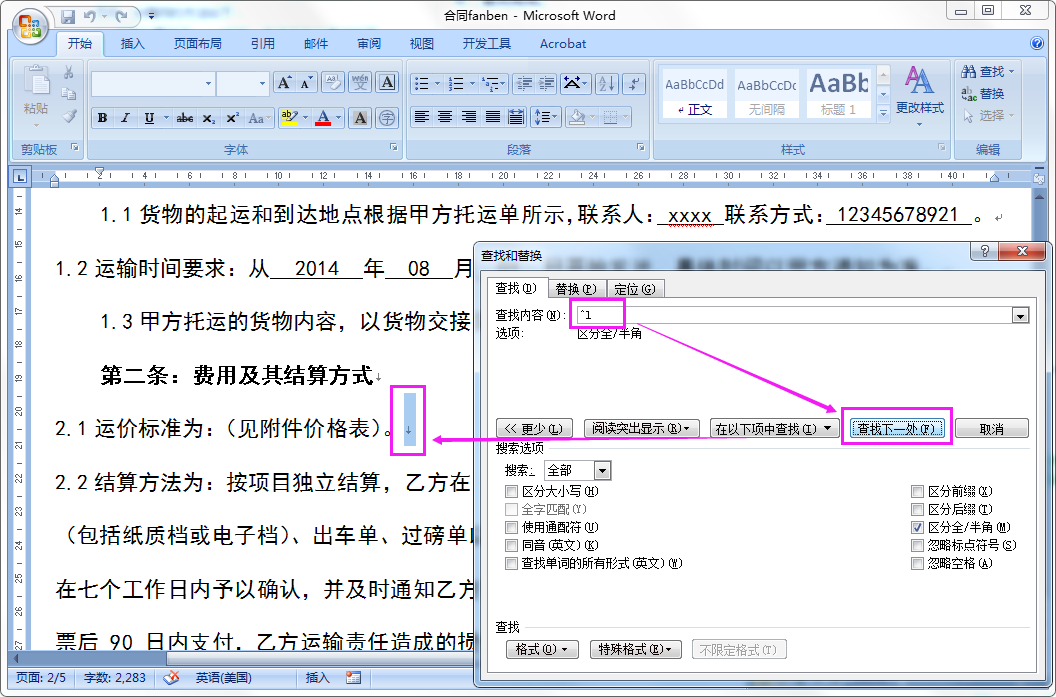Screen dimensions: 1056x697
Task: Open shading fill color bucket
Action: [x=576, y=118]
